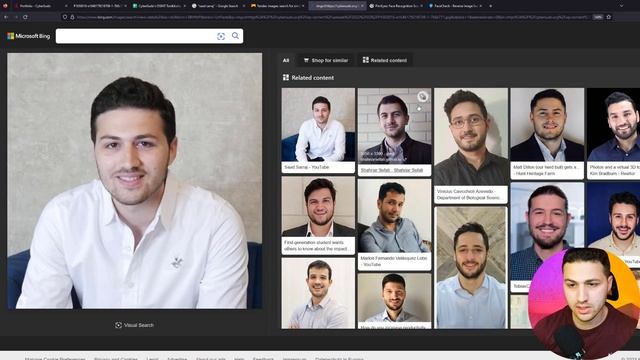The image size is (640, 360).
Task: Open Saad Sarraj - YouTube caption link
Action: click(307, 167)
